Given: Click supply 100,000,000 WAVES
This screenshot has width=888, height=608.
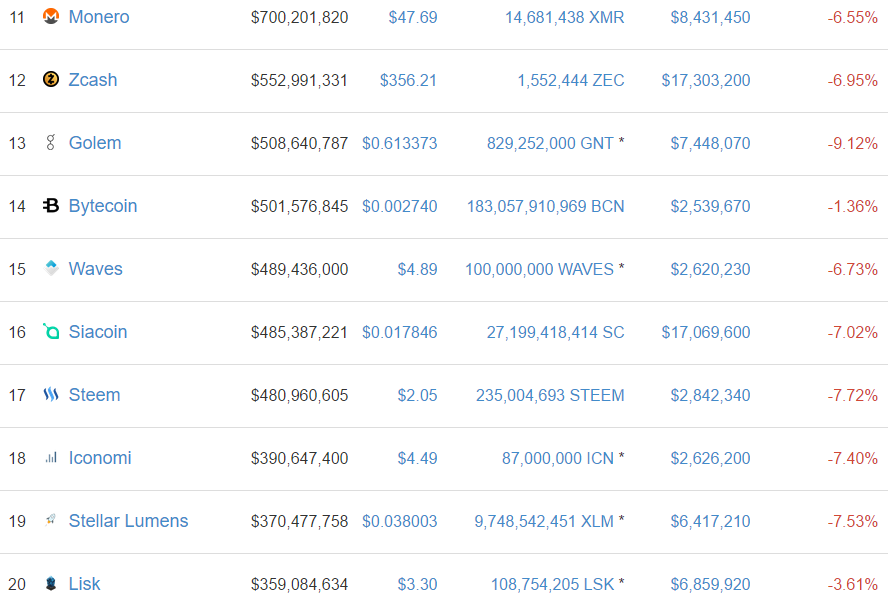Looking at the screenshot, I should [x=539, y=269].
